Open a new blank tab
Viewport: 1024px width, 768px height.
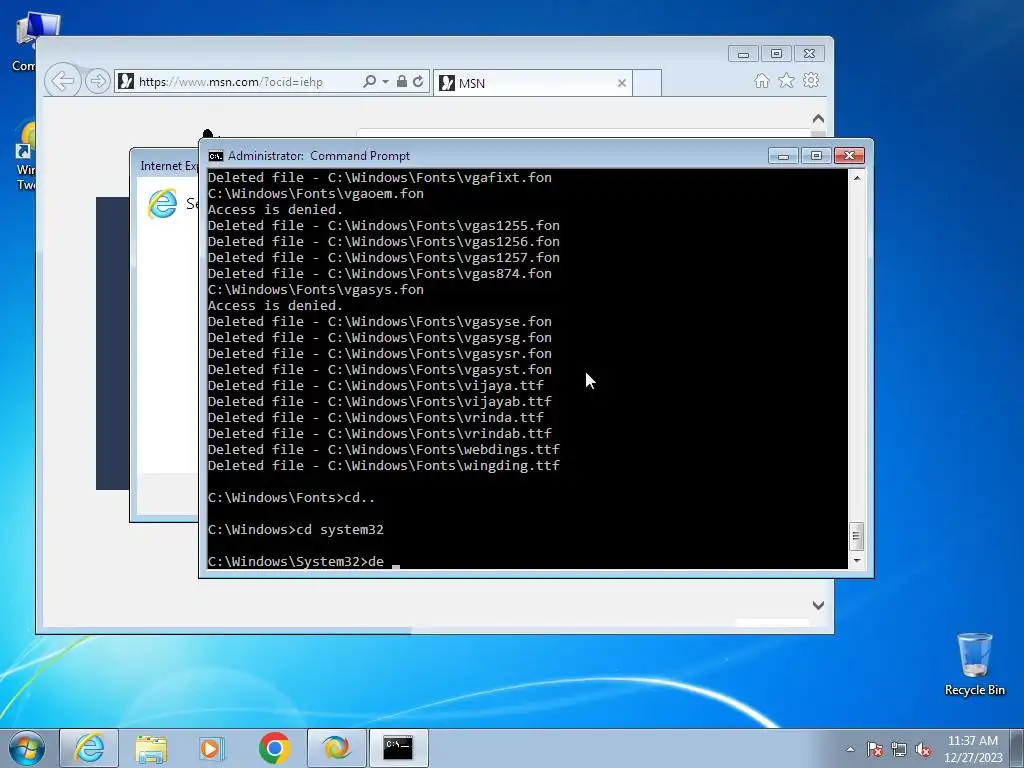coord(647,83)
